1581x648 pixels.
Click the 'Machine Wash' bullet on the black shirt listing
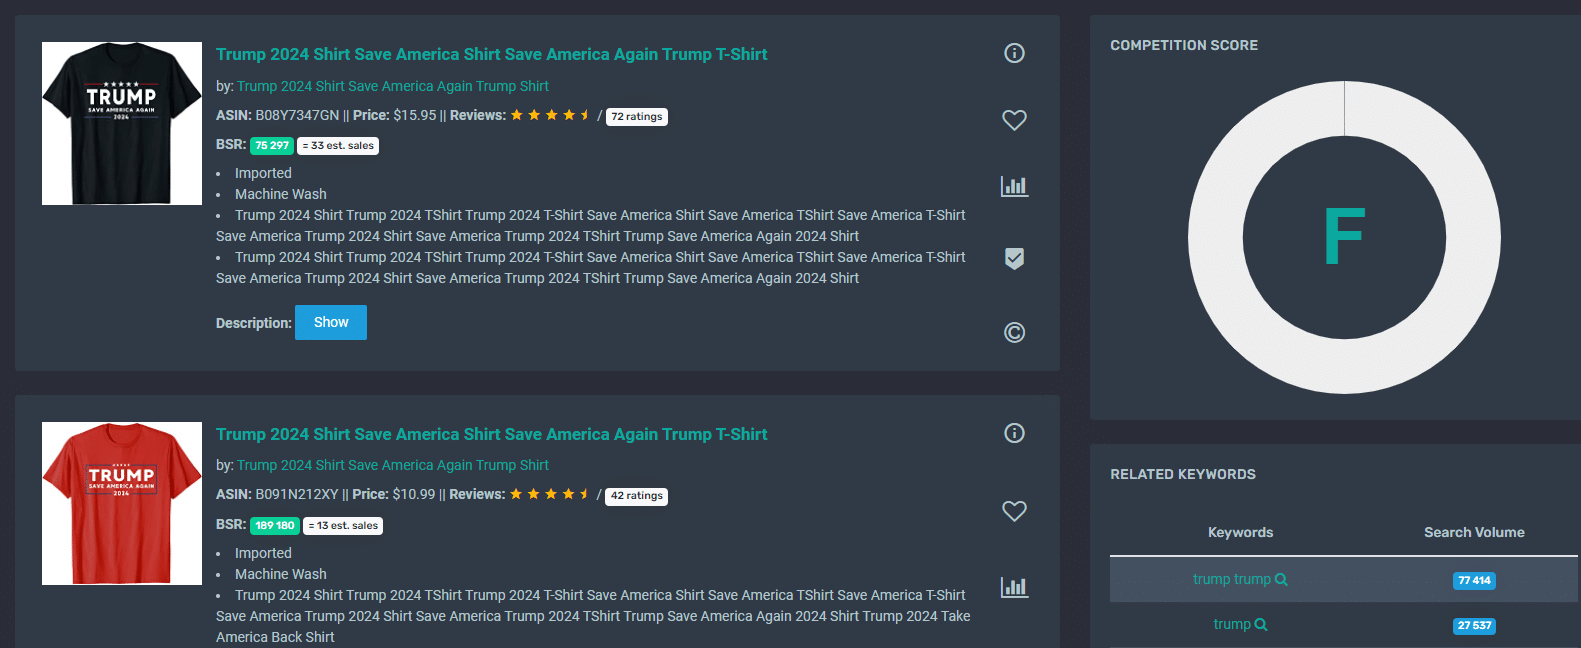[280, 194]
